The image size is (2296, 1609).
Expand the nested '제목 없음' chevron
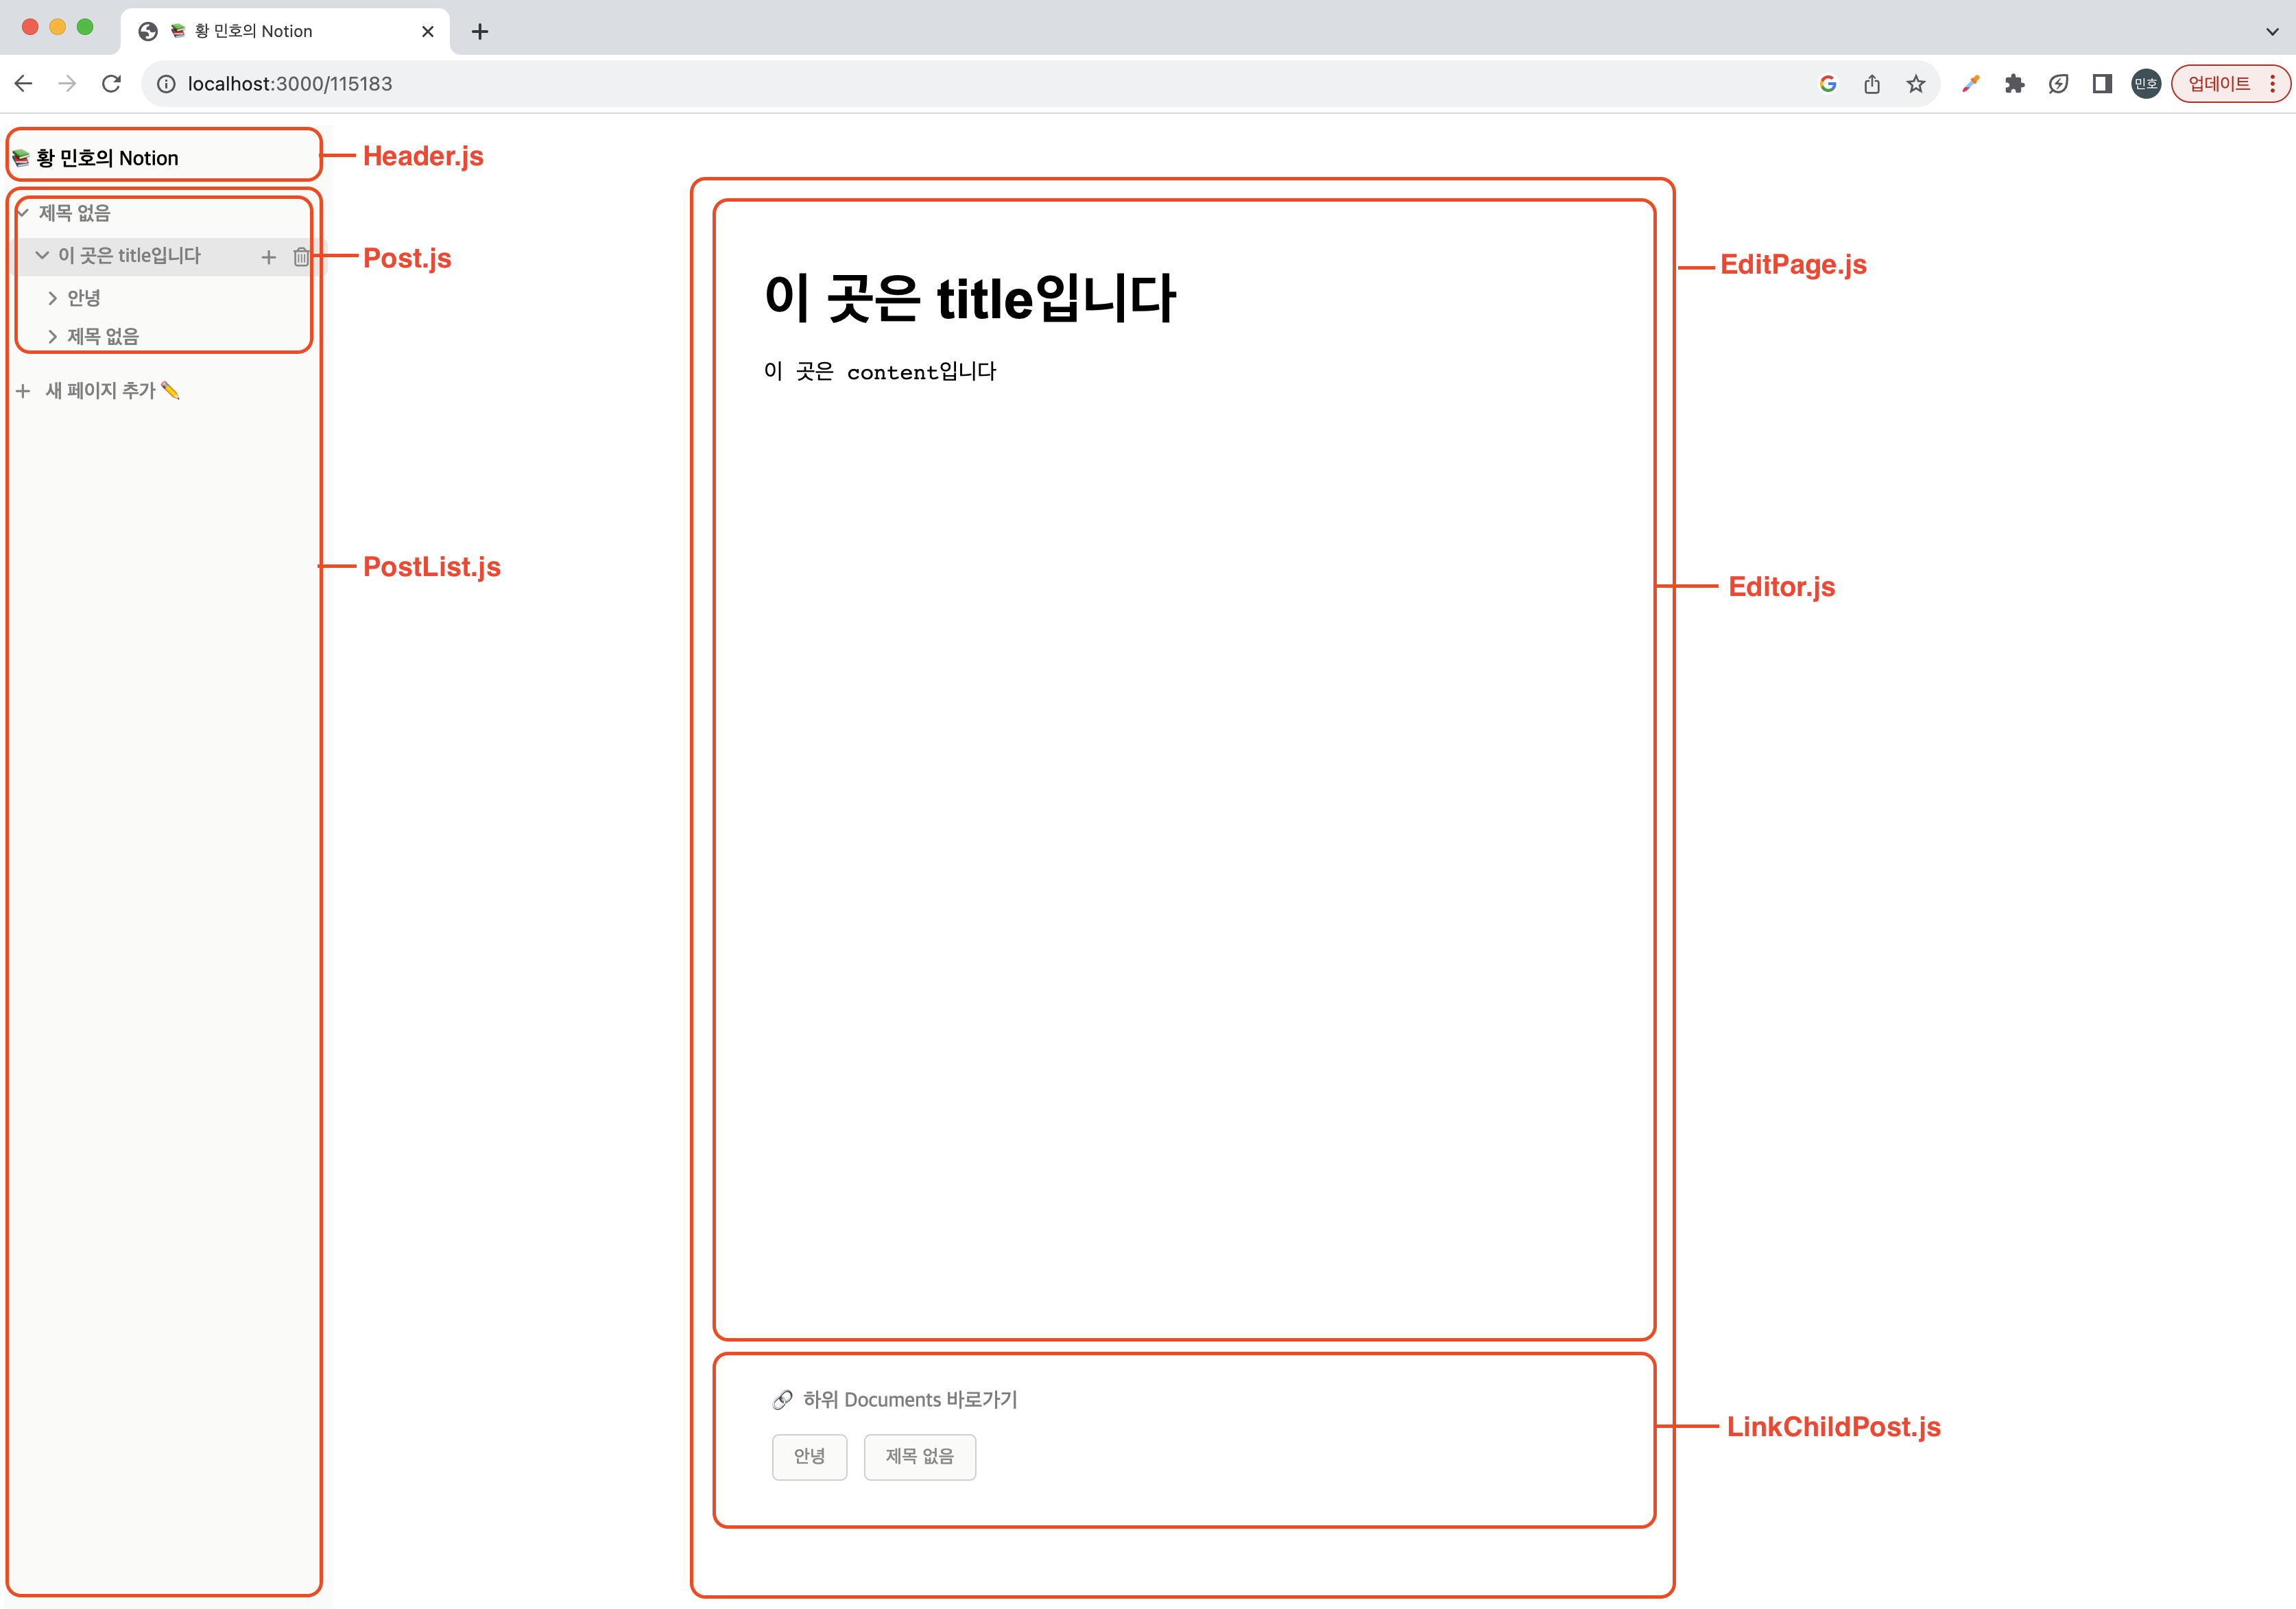point(52,337)
